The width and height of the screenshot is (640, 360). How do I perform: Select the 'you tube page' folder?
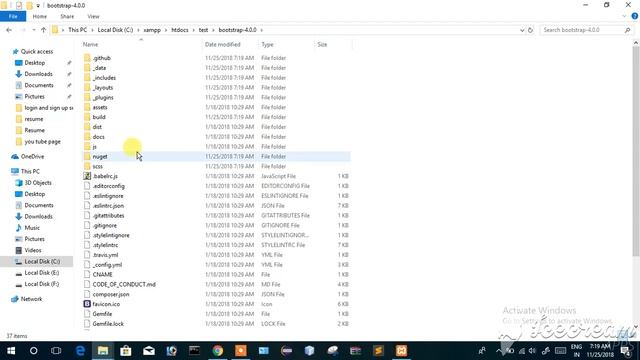click(x=42, y=141)
